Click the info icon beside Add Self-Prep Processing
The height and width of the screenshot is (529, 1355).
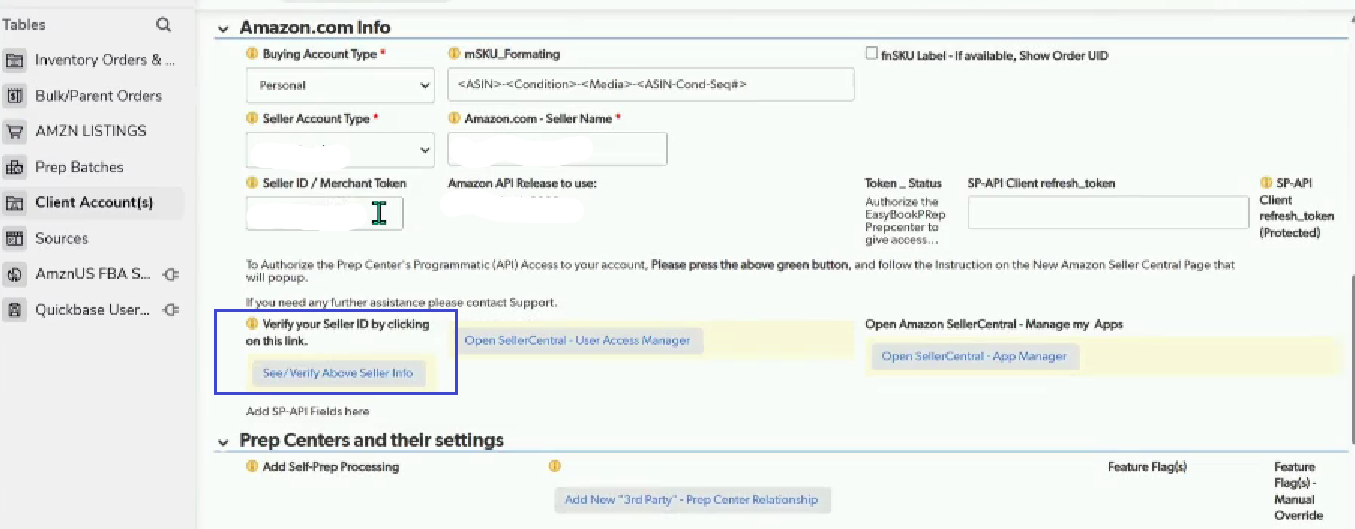[252, 467]
